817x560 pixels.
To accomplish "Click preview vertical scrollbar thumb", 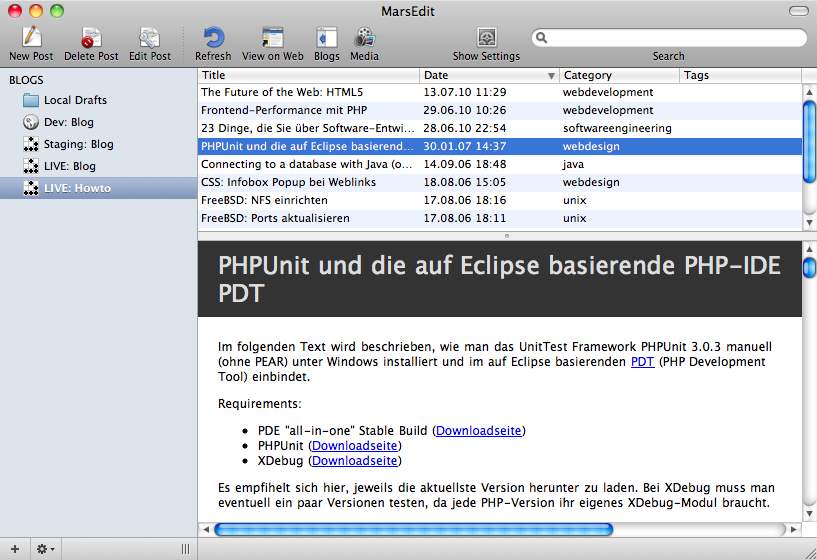I will pyautogui.click(x=809, y=268).
